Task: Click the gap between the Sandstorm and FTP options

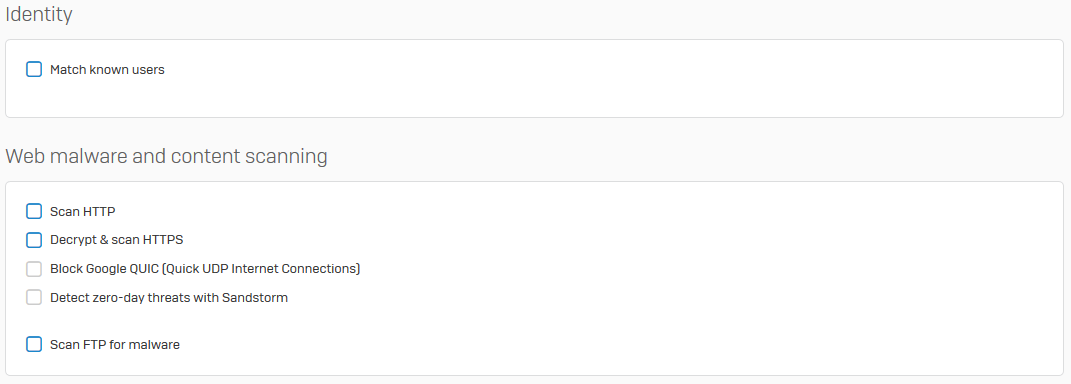Action: click(x=157, y=322)
